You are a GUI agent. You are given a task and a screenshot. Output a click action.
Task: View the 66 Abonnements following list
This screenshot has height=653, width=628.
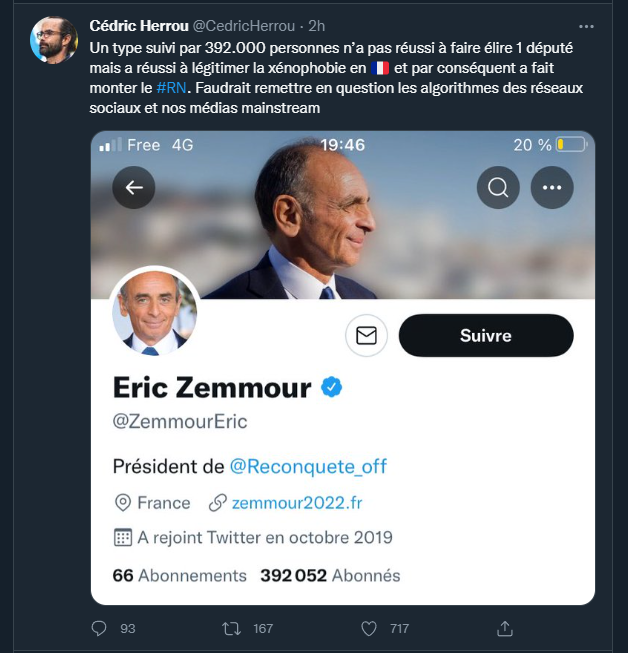pyautogui.click(x=179, y=575)
